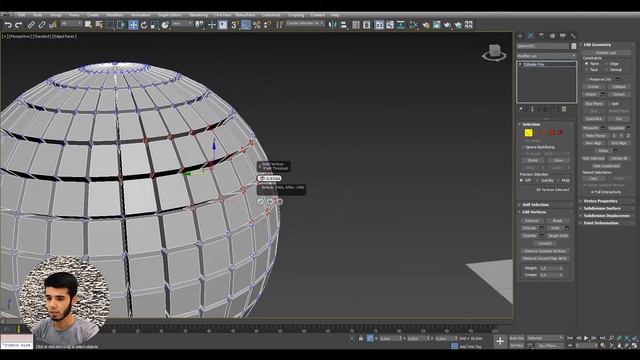Activate the Select Object tool icon
This screenshot has height=360, width=640.
tap(88, 25)
